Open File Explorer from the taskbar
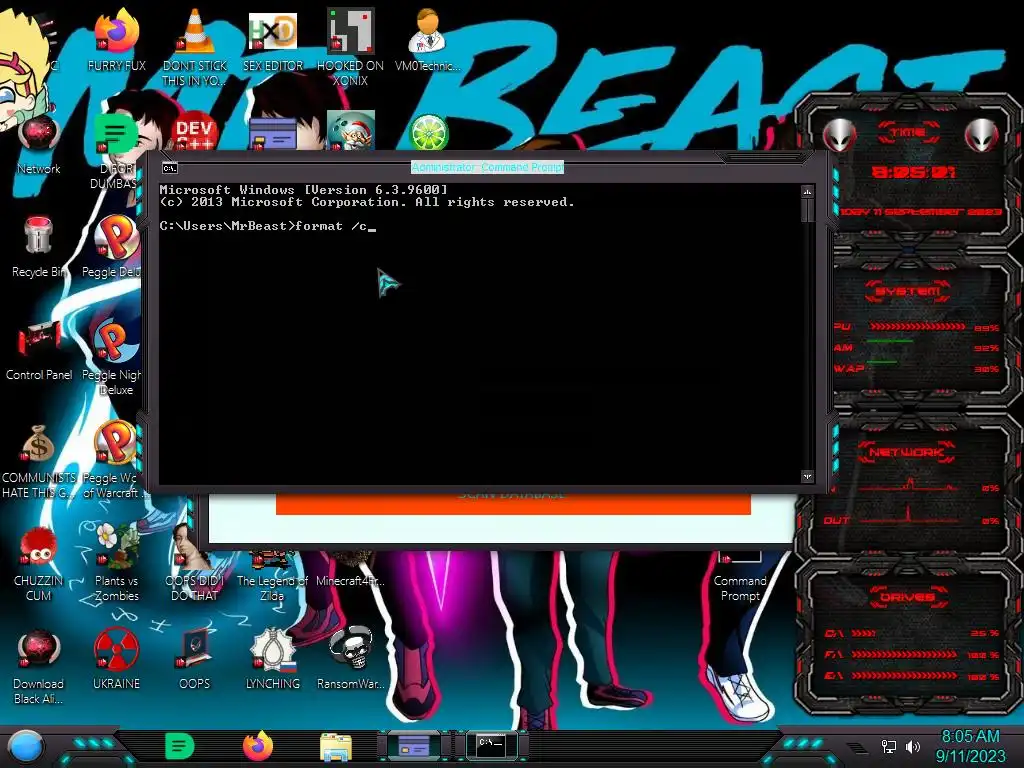Image resolution: width=1024 pixels, height=768 pixels. click(336, 747)
